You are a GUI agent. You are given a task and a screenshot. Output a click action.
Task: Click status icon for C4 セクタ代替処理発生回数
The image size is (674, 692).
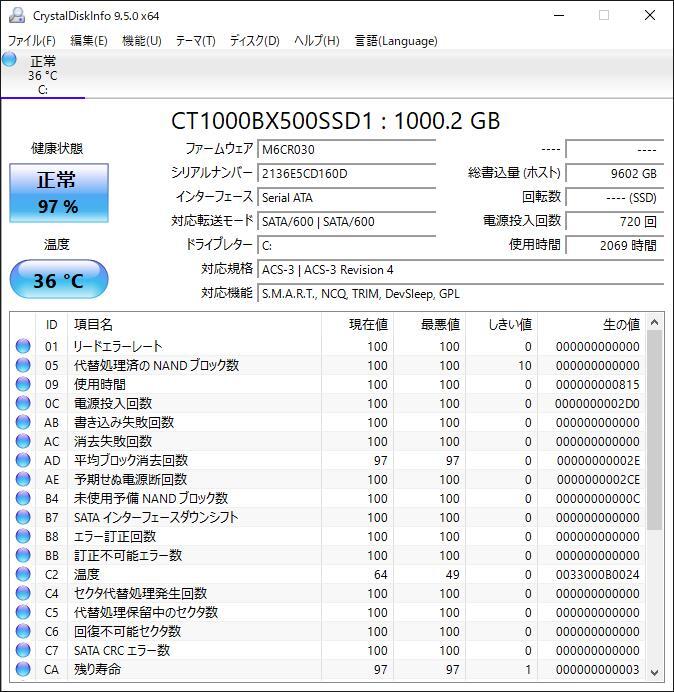point(23,593)
